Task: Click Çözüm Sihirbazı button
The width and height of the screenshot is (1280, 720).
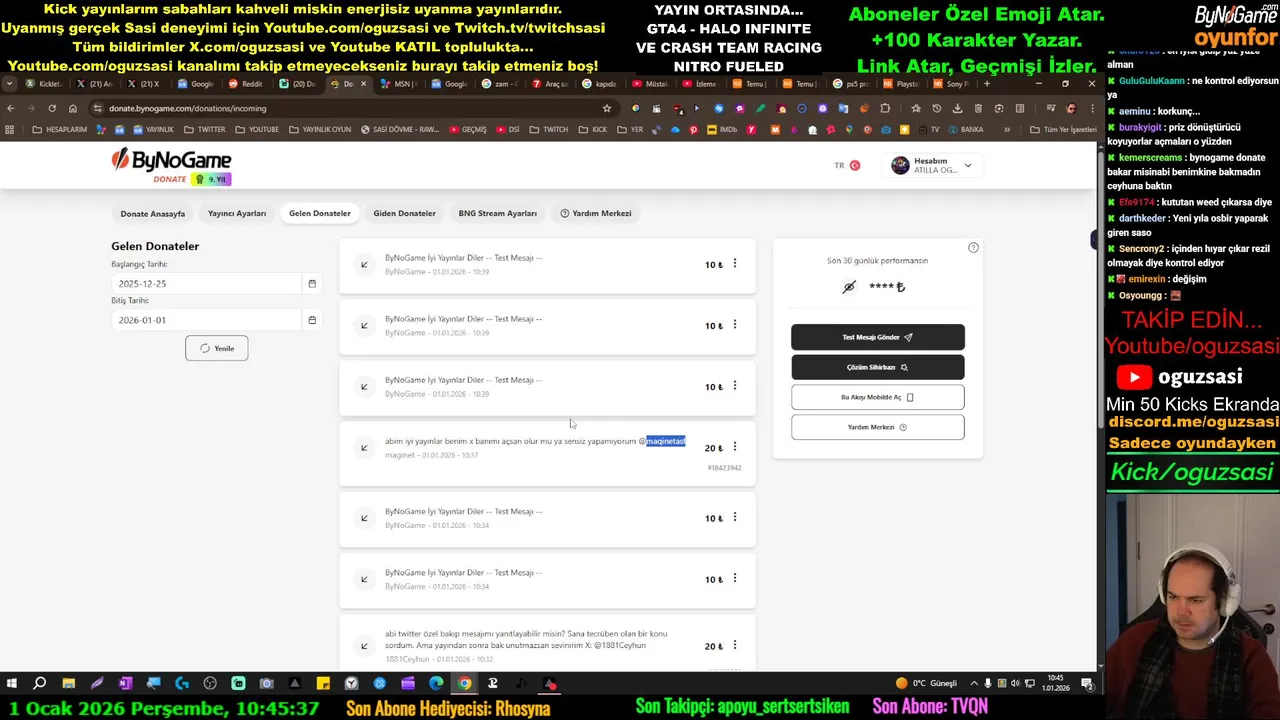Action: 878,367
